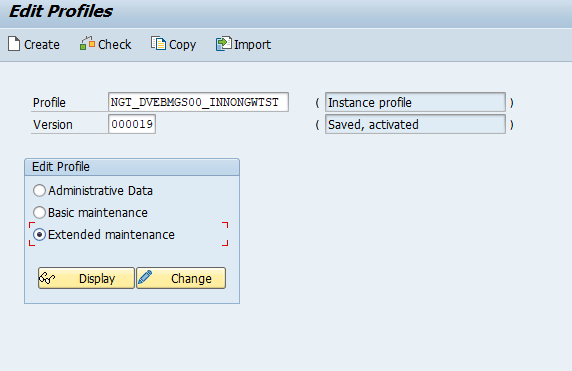Click the pencil icon on Change
The width and height of the screenshot is (572, 371).
click(x=145, y=277)
